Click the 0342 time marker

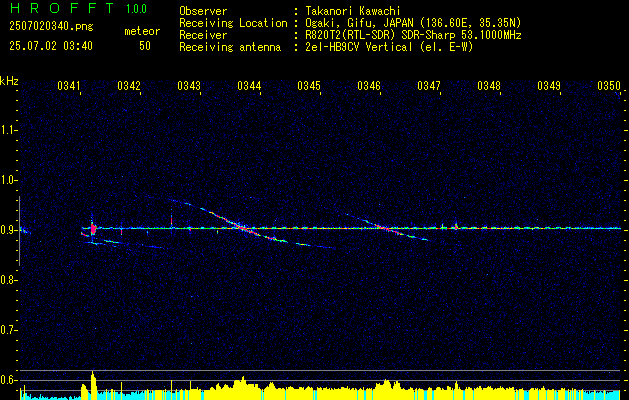click(129, 85)
